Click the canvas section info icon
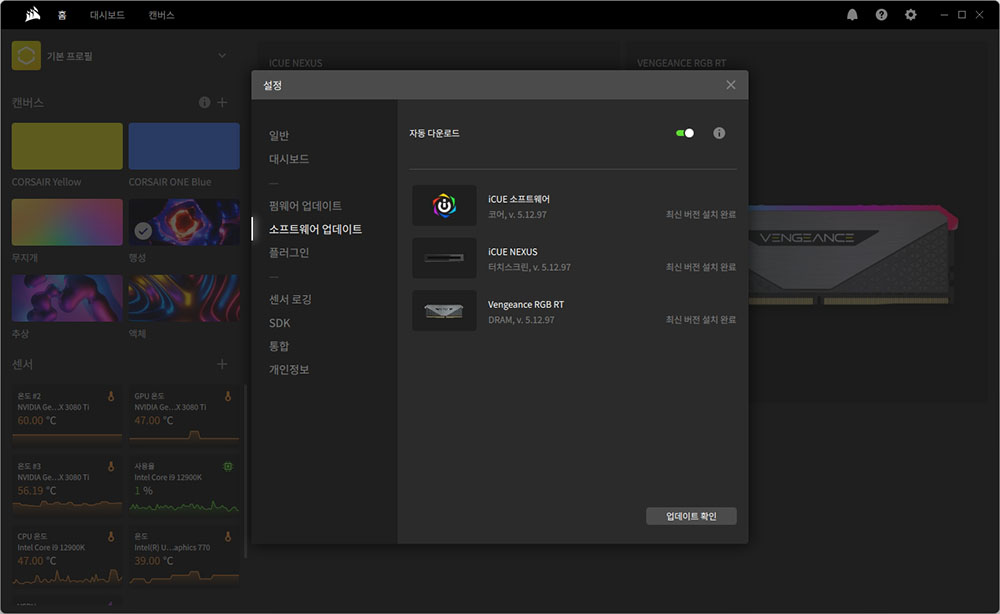Viewport: 1000px width, 614px height. [204, 102]
